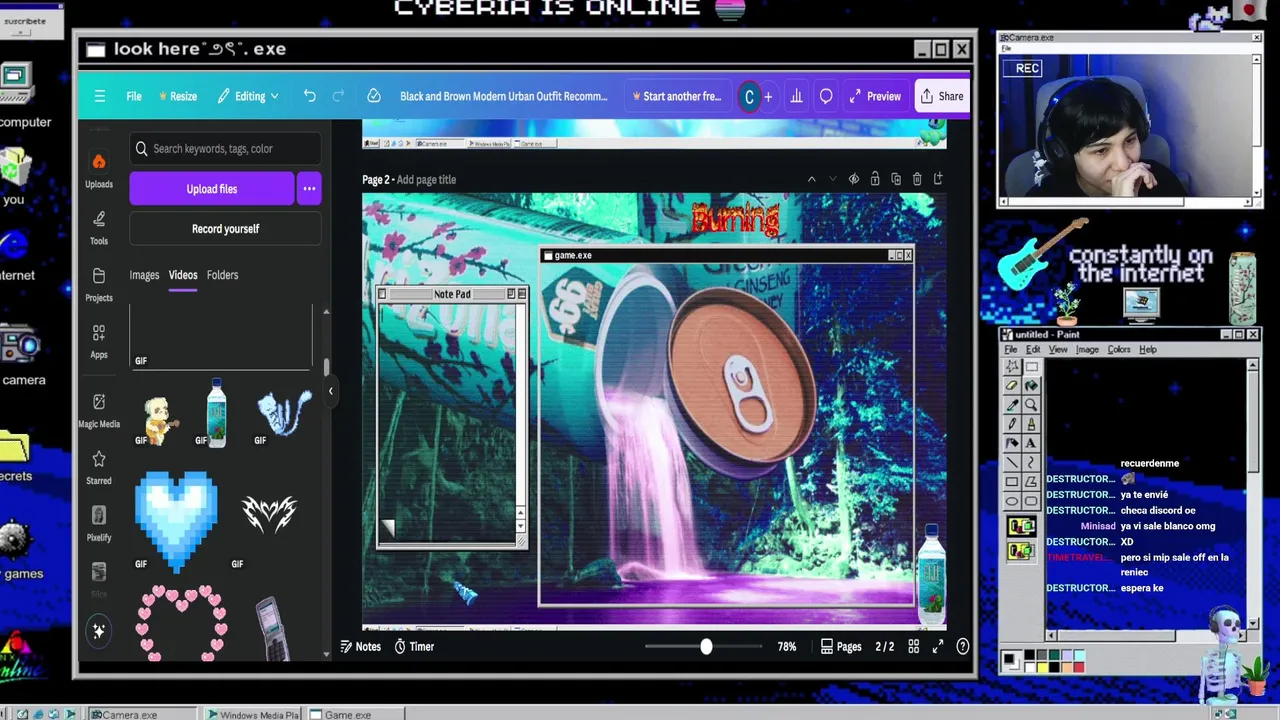Click the sparkle magic assistant button
1280x720 pixels.
coord(99,631)
